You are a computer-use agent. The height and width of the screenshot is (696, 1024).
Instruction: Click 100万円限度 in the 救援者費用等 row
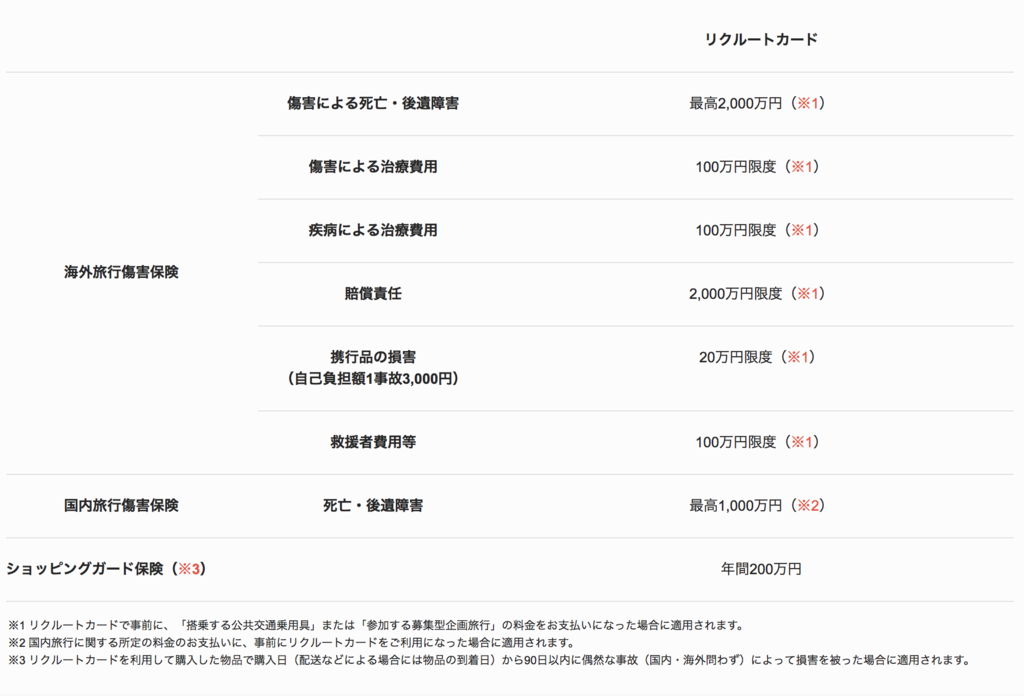pyautogui.click(x=735, y=442)
